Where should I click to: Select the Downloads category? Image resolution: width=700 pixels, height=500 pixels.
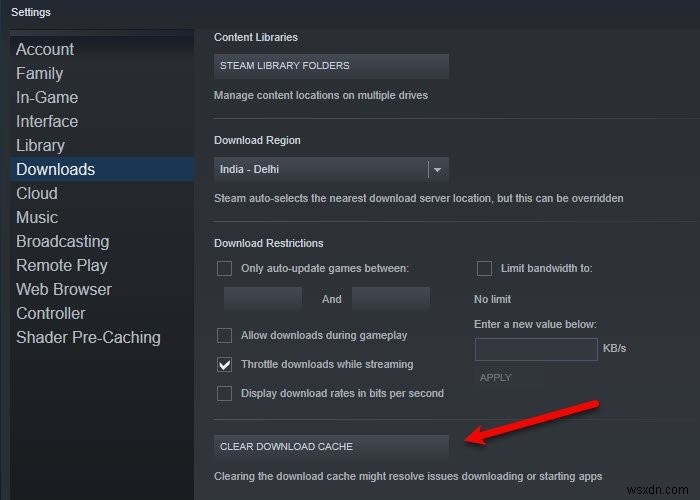(102, 169)
